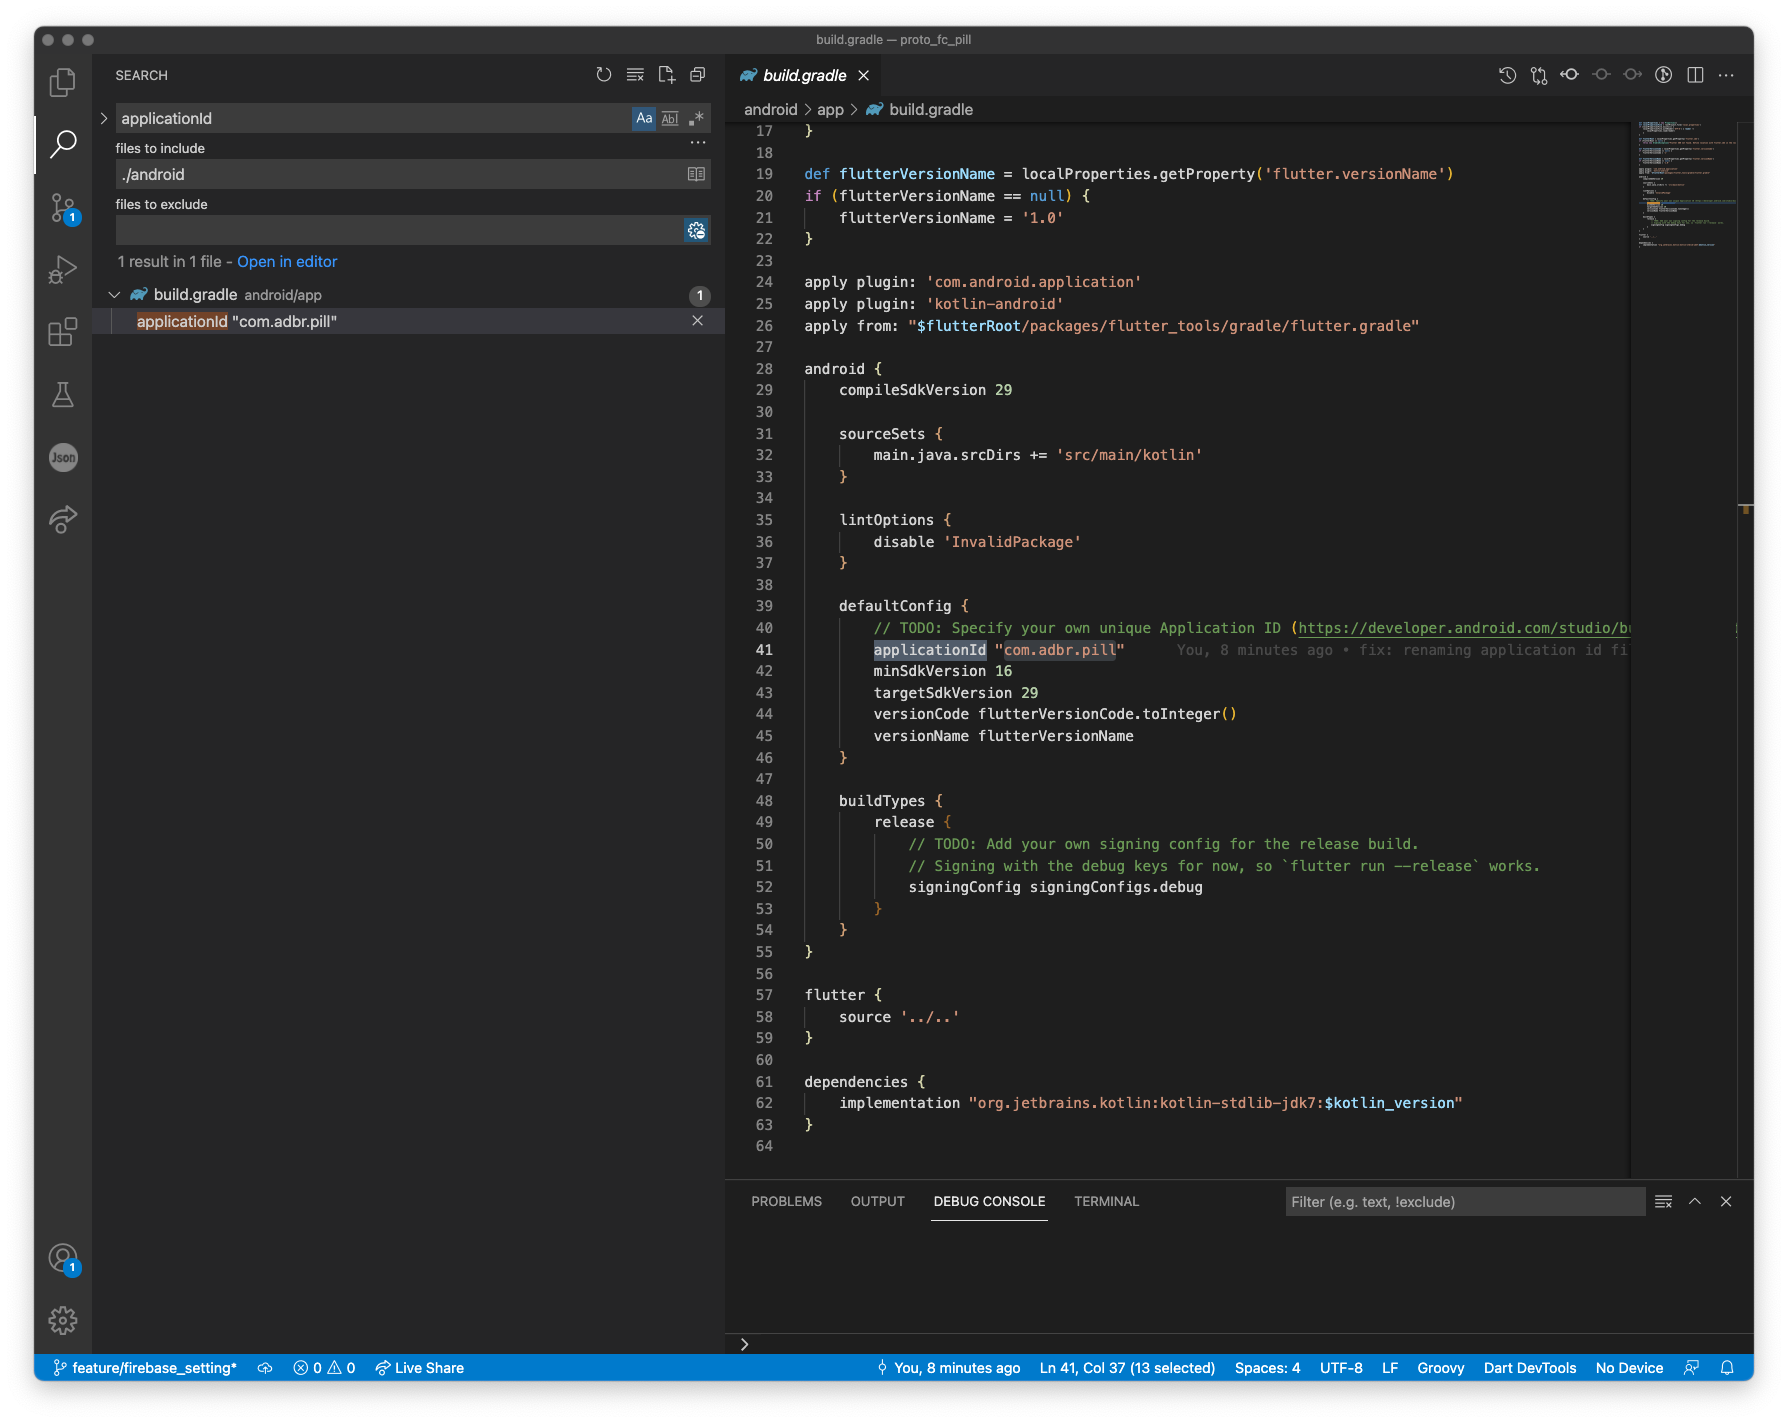The image size is (1788, 1423).
Task: Toggle use exclude settings and ignore files
Action: pos(696,231)
